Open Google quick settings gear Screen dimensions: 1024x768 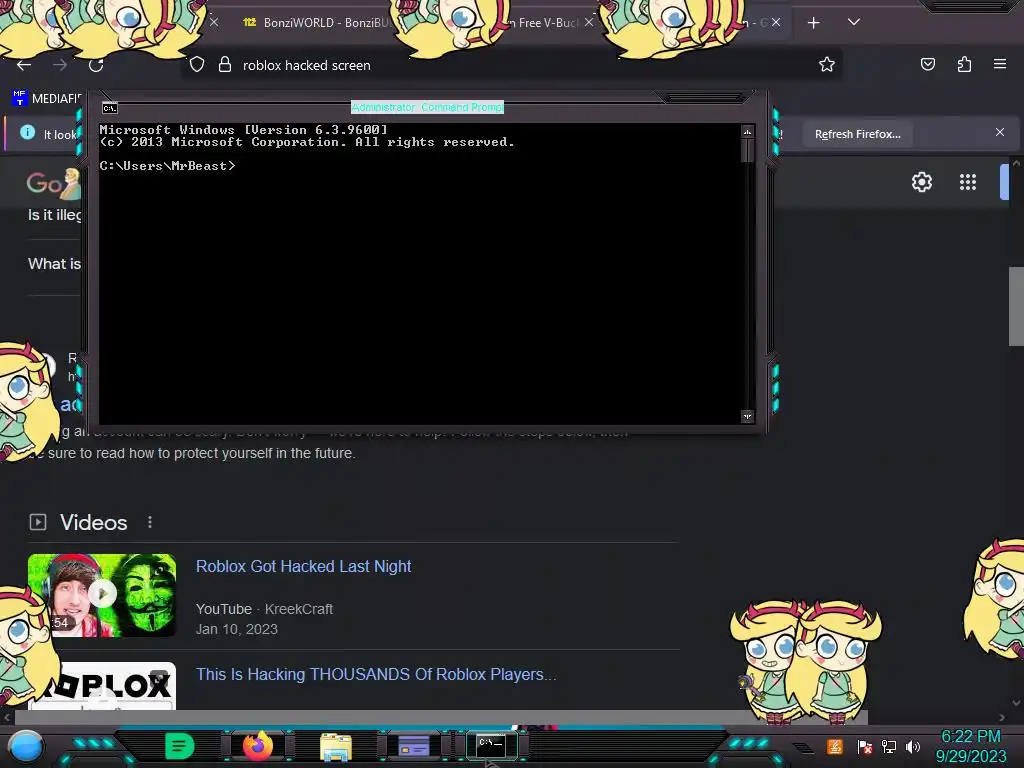(x=921, y=182)
